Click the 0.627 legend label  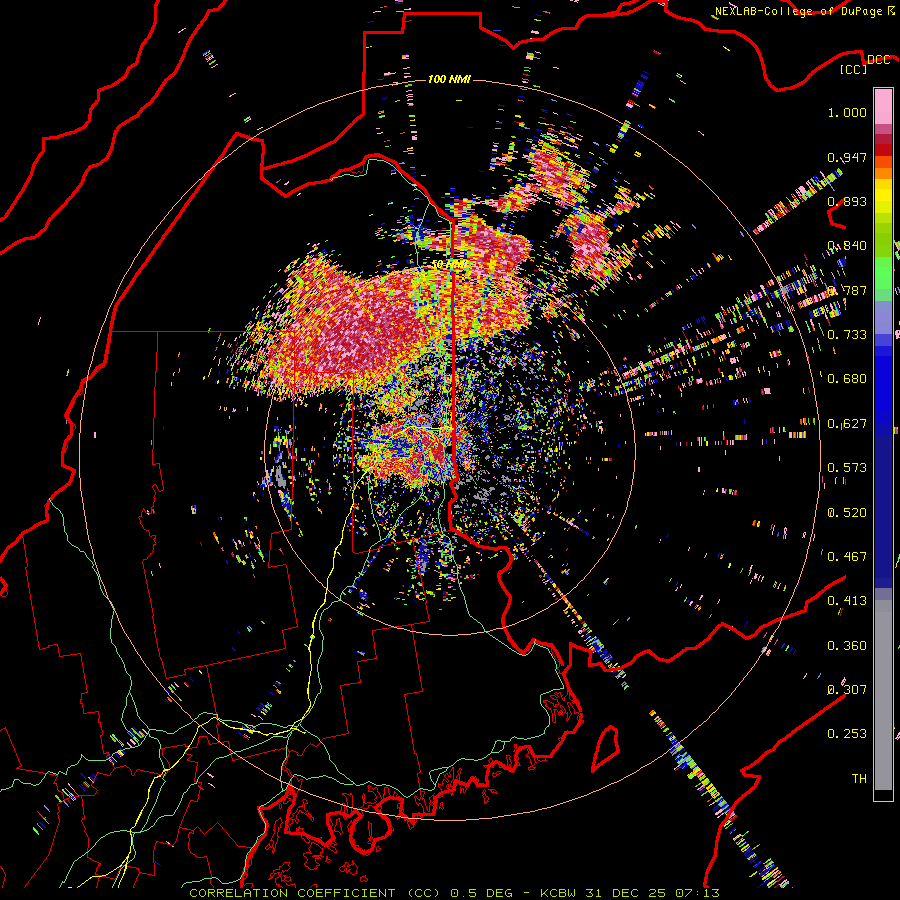tap(847, 424)
